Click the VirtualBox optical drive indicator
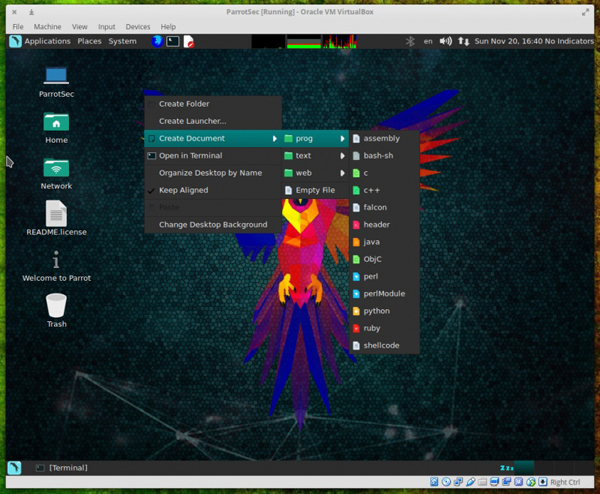 (446, 482)
